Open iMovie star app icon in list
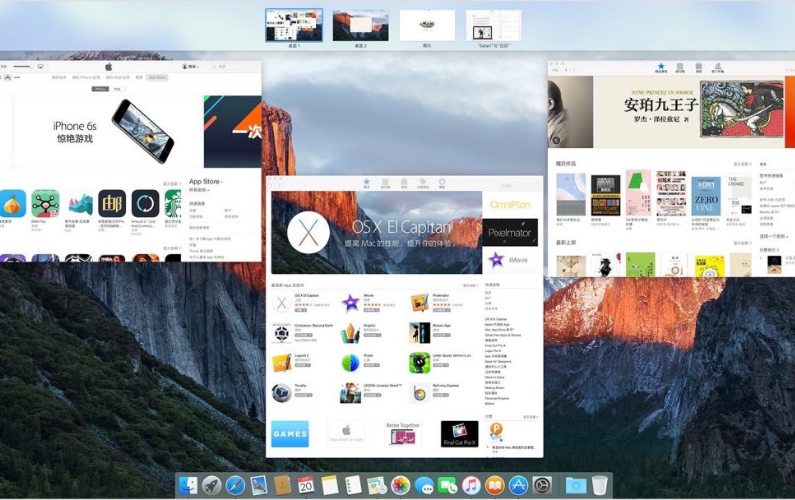Image resolution: width=795 pixels, height=500 pixels. 350,303
